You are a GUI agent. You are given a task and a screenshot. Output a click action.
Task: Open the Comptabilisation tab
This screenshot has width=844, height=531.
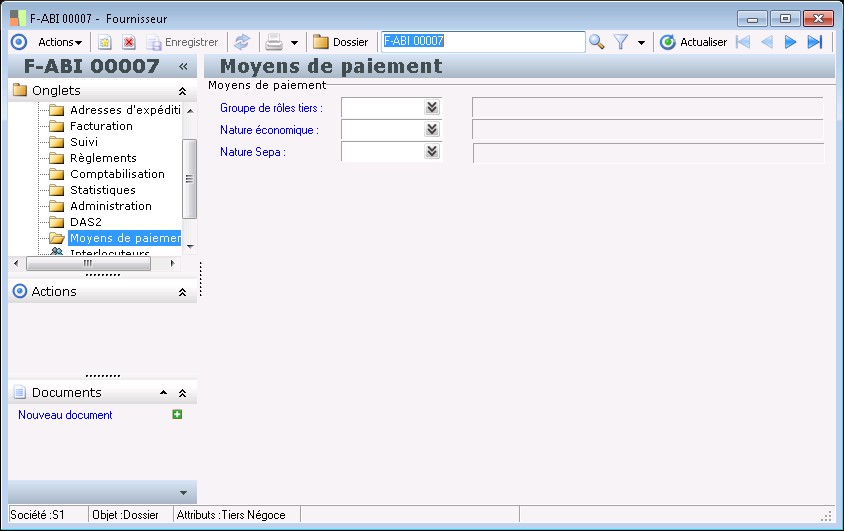pyautogui.click(x=117, y=174)
